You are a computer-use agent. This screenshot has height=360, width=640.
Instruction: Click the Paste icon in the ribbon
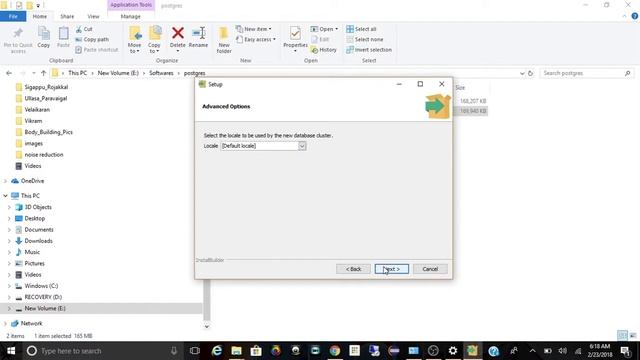click(x=63, y=33)
